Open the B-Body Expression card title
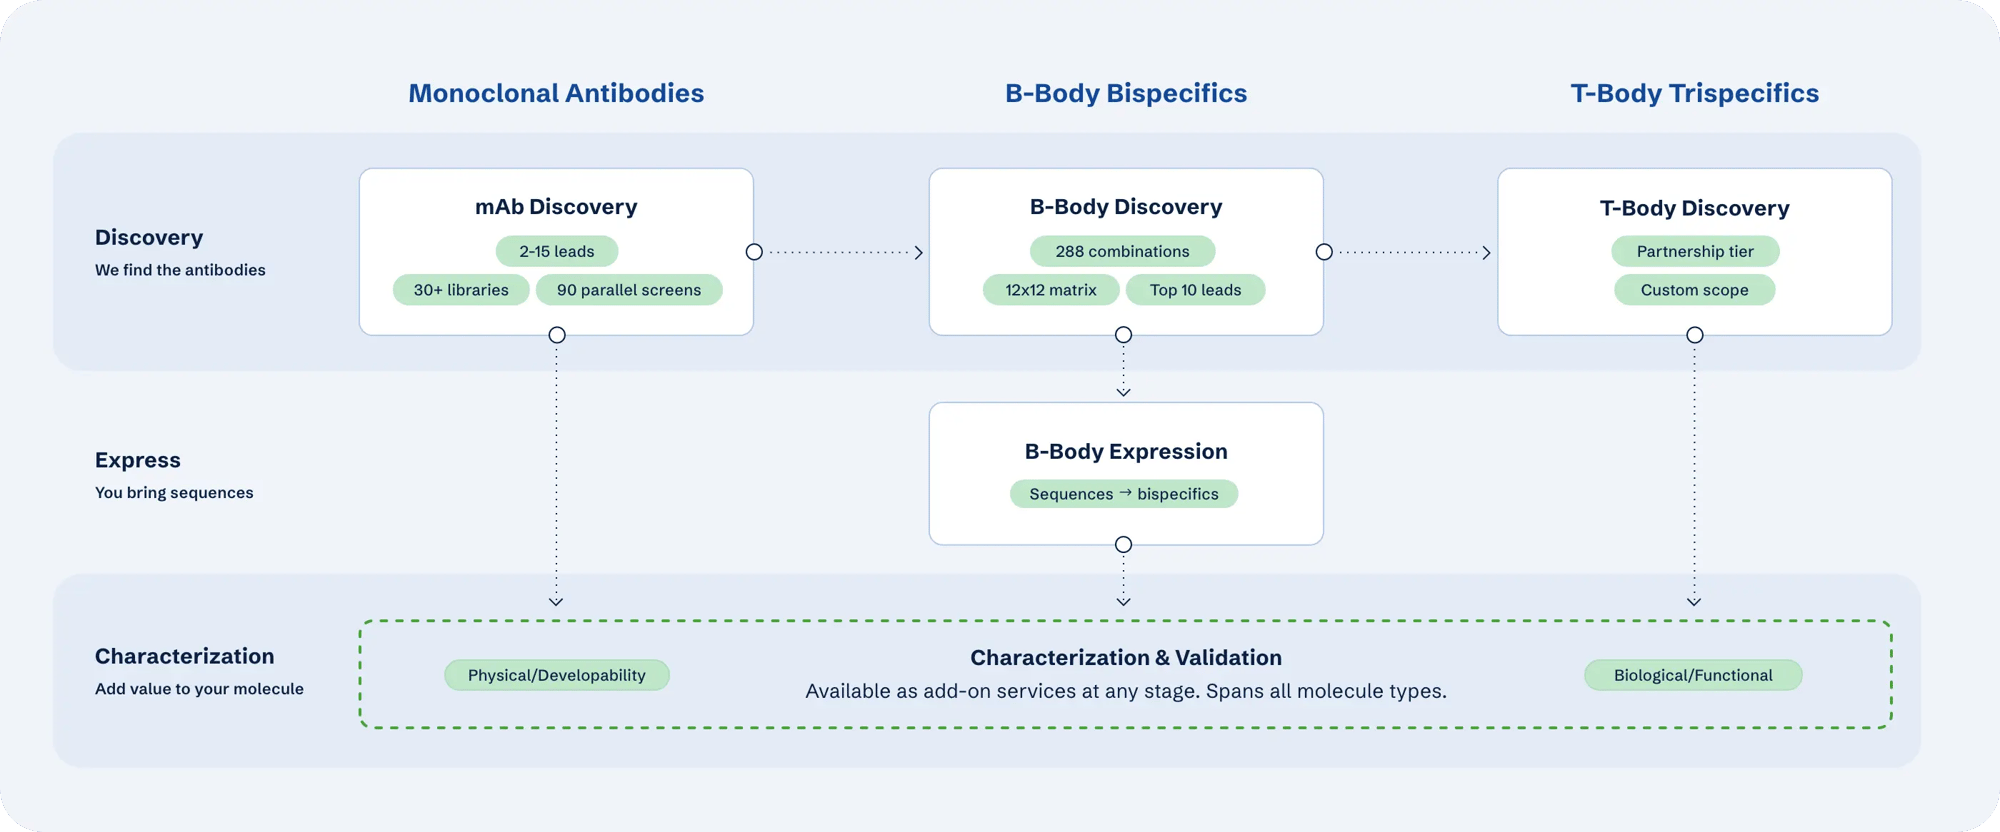2000x832 pixels. [x=1126, y=451]
